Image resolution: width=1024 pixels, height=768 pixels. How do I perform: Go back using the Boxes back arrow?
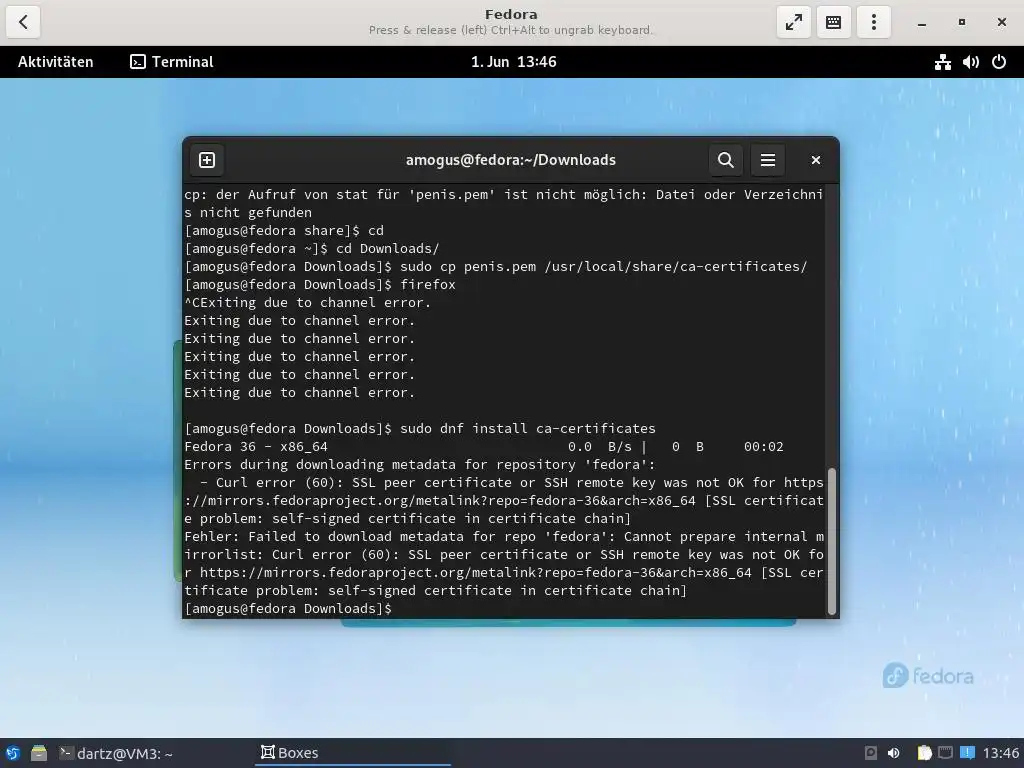pyautogui.click(x=24, y=22)
